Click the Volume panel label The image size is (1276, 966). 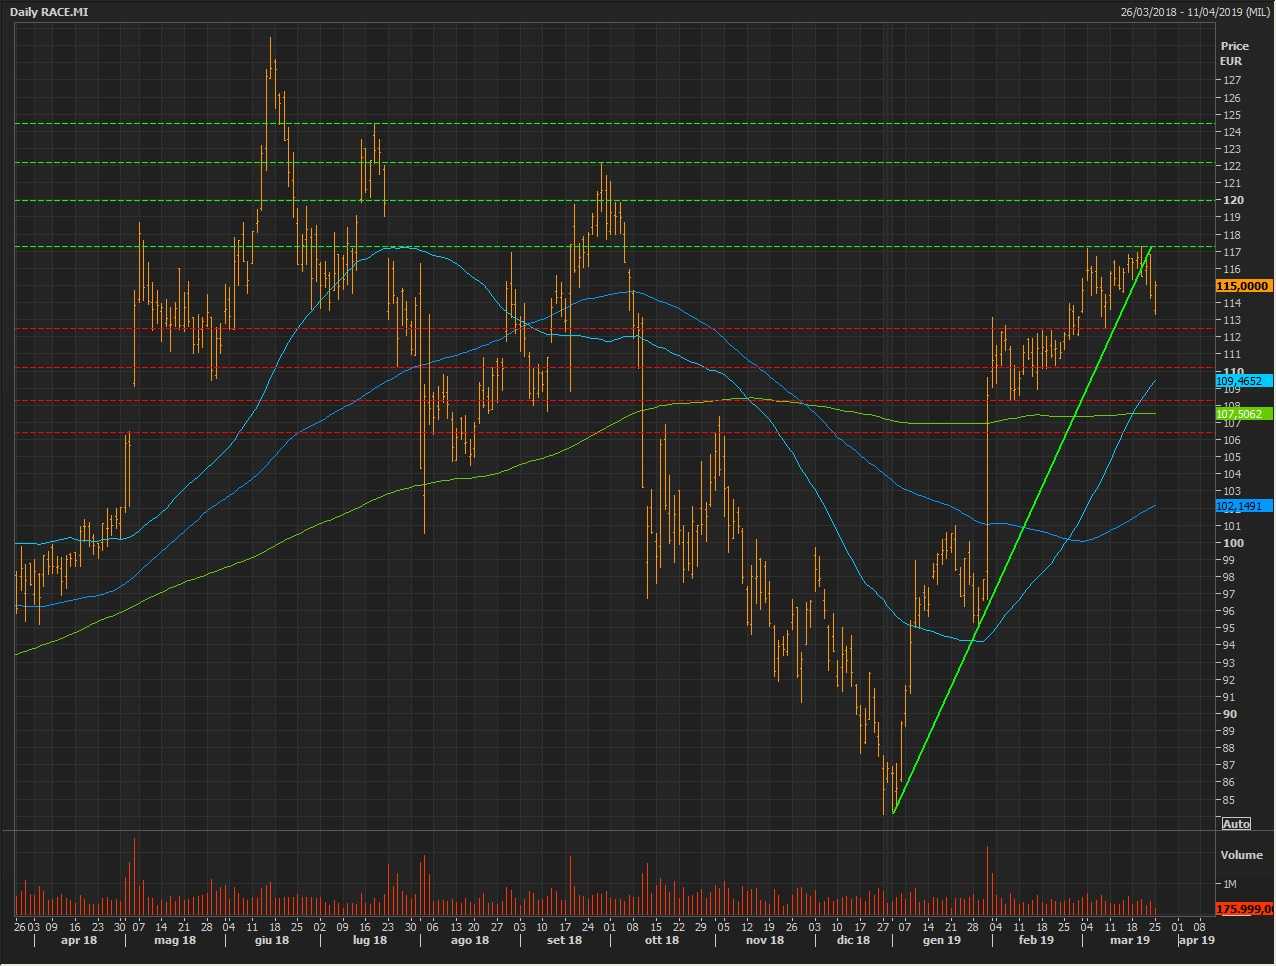pos(1241,855)
